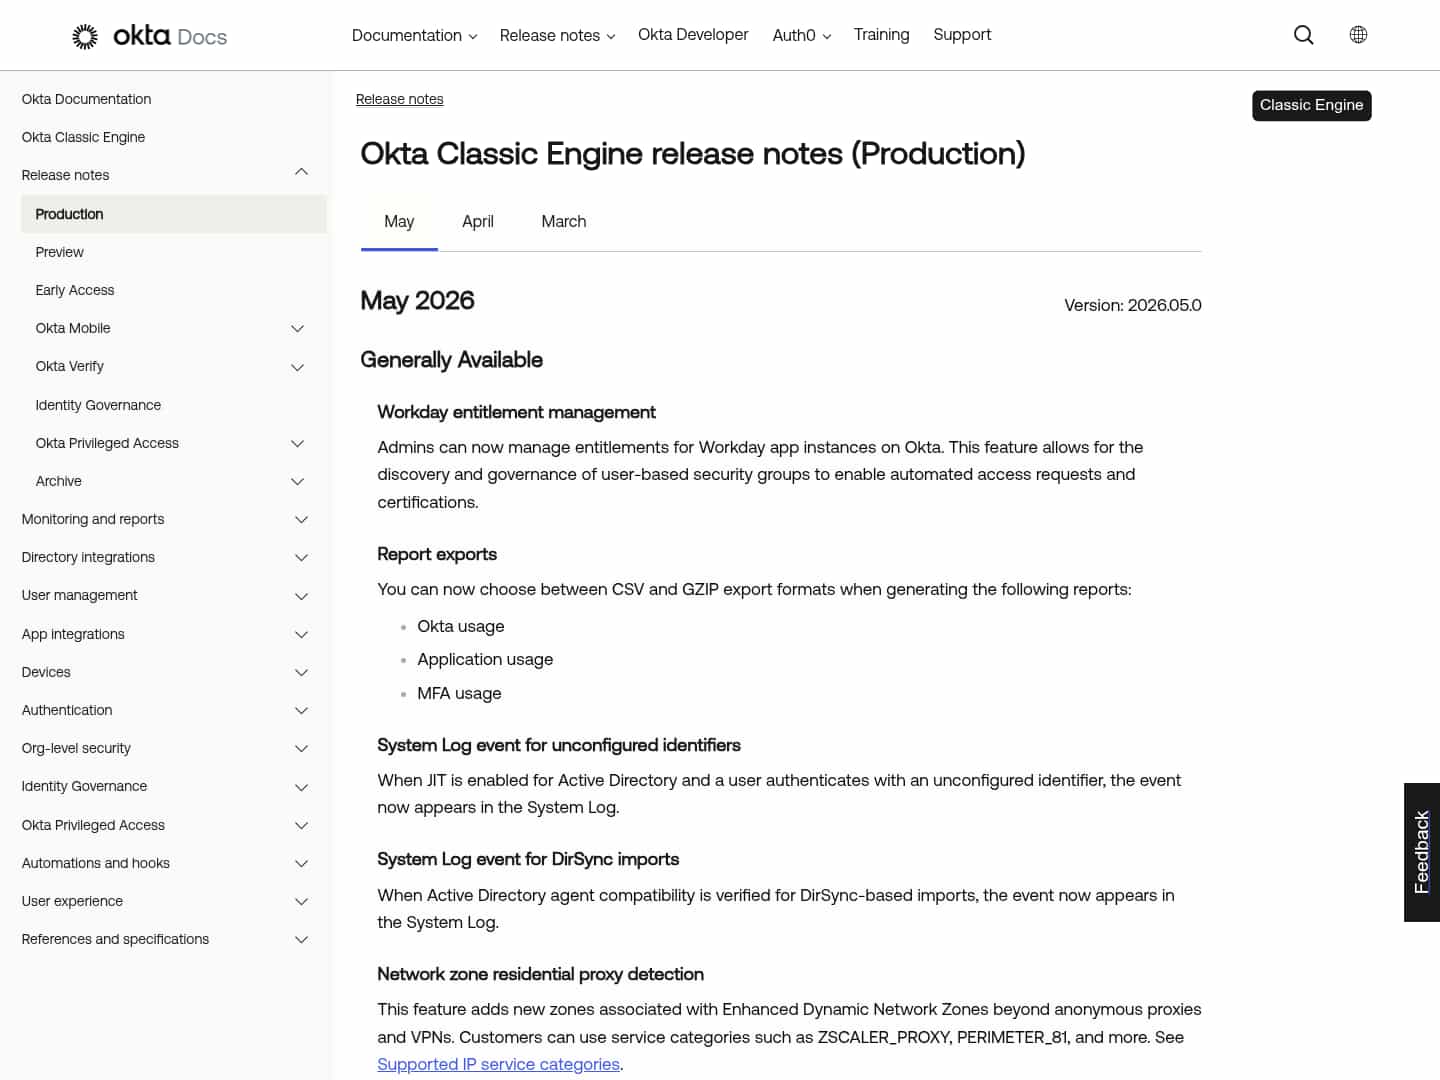Image resolution: width=1440 pixels, height=1080 pixels.
Task: Open Support in the top nav
Action: coord(962,34)
